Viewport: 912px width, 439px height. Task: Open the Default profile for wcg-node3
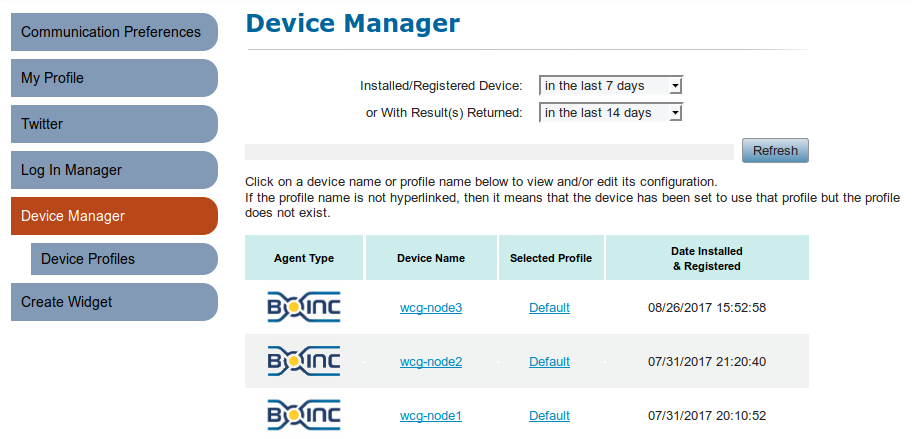pos(550,308)
